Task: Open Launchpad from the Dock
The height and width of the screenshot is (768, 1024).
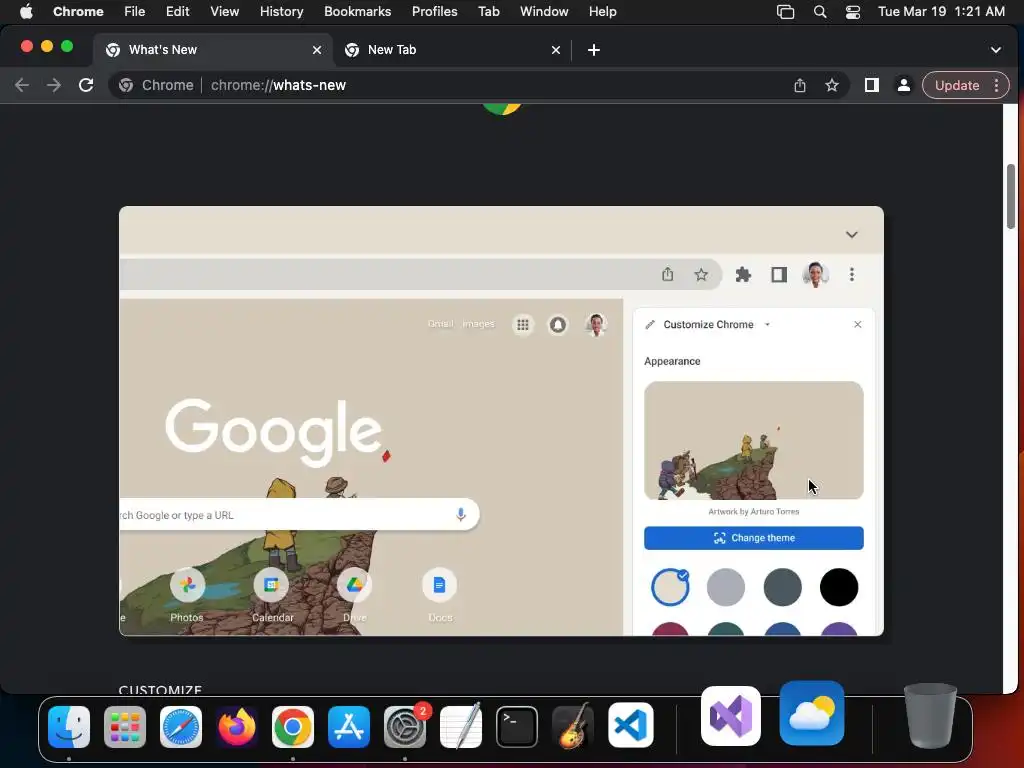Action: pyautogui.click(x=125, y=727)
